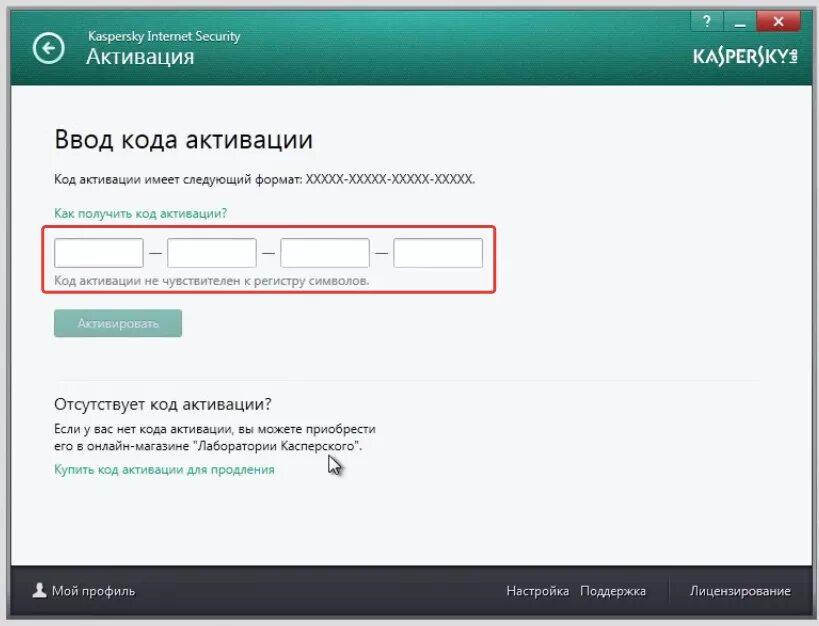Focus the first activation code field

click(x=99, y=253)
